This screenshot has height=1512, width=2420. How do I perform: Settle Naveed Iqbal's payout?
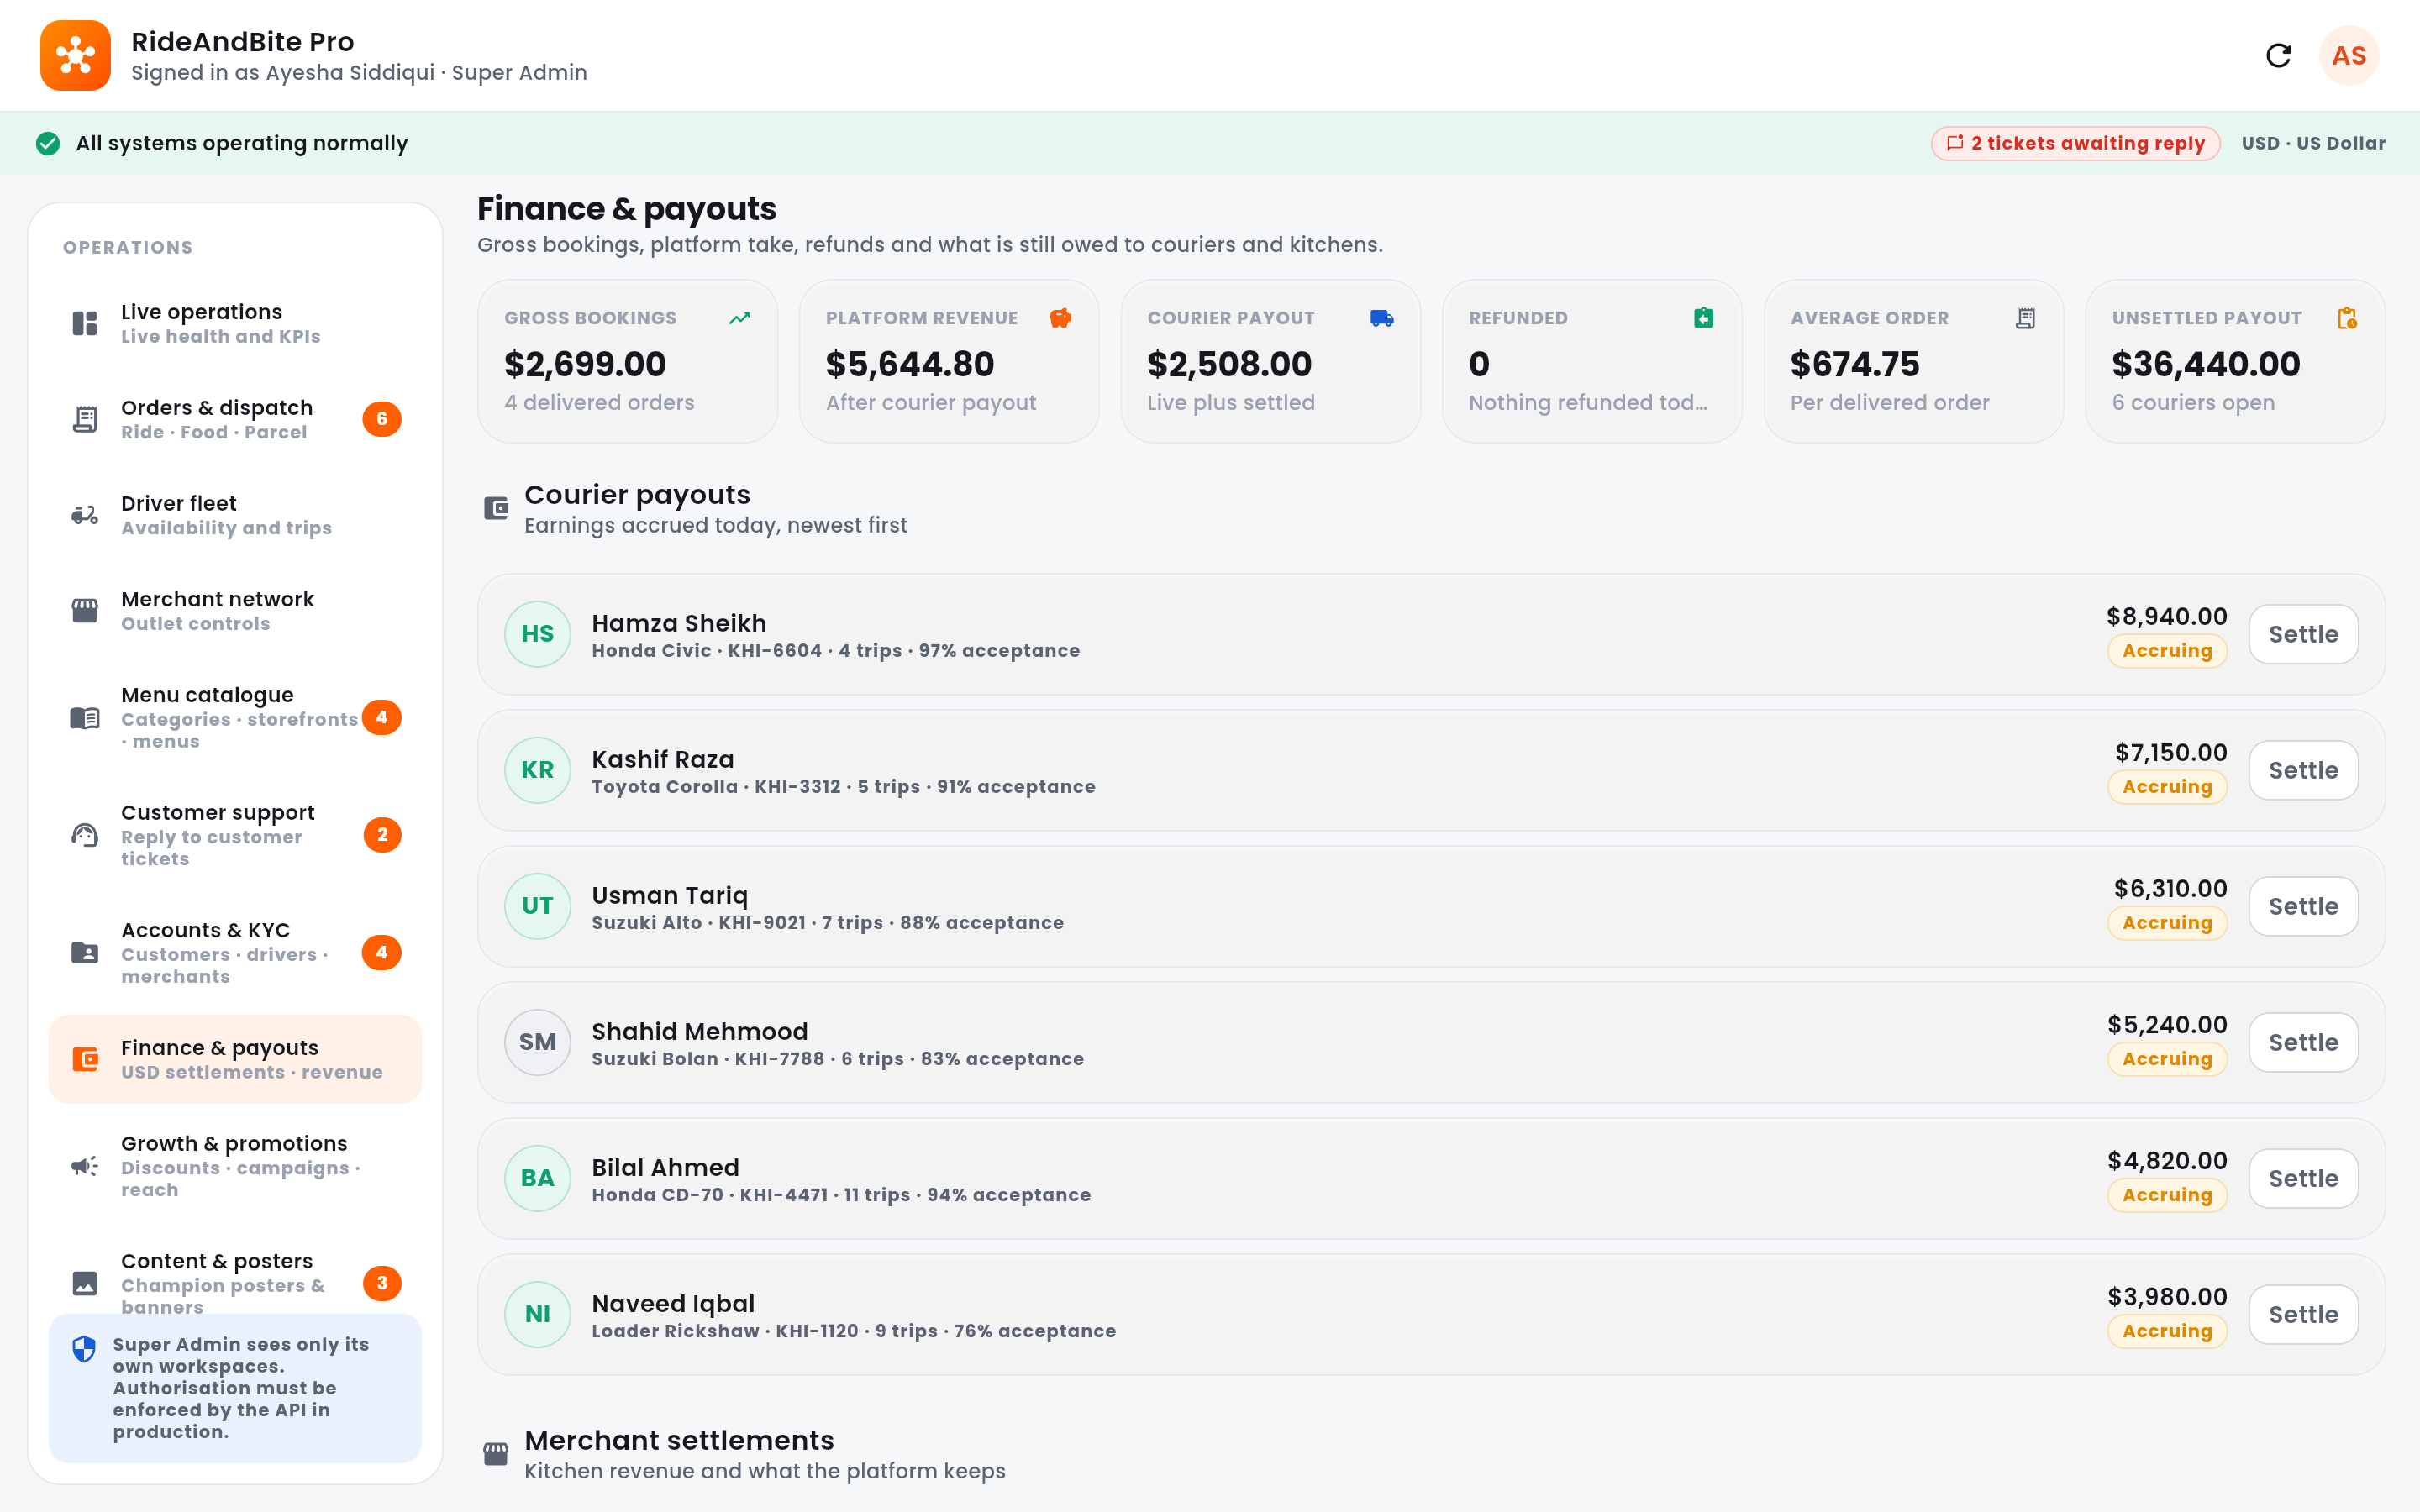point(2303,1314)
